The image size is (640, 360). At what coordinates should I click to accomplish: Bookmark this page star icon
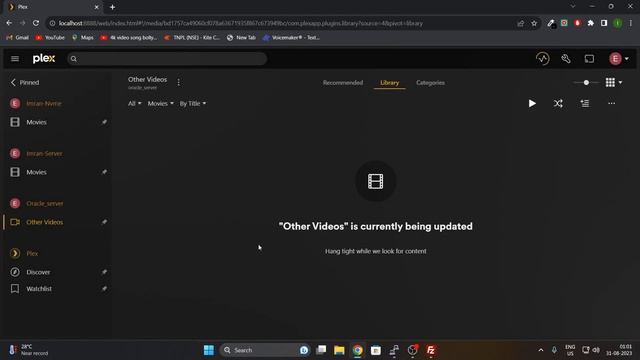534,23
